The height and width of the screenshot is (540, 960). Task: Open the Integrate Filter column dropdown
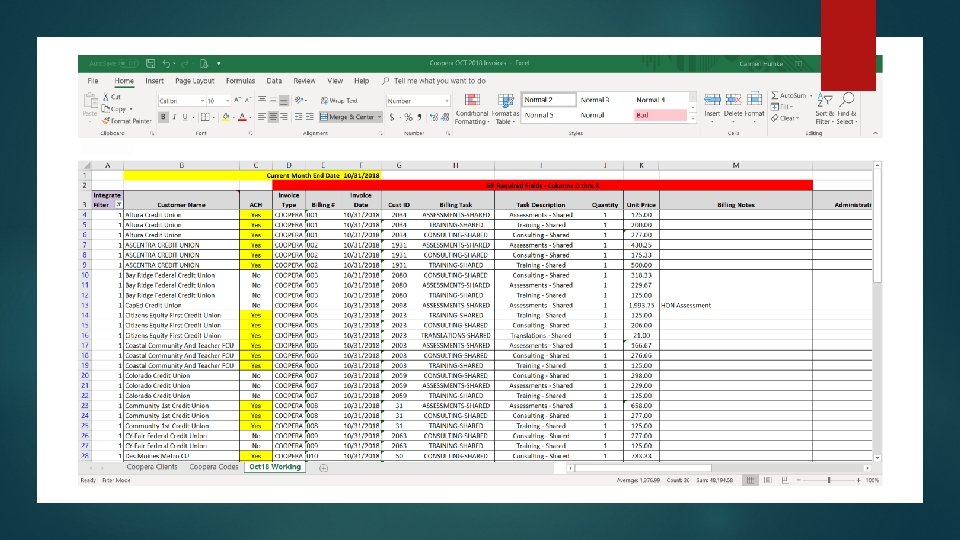coord(119,205)
